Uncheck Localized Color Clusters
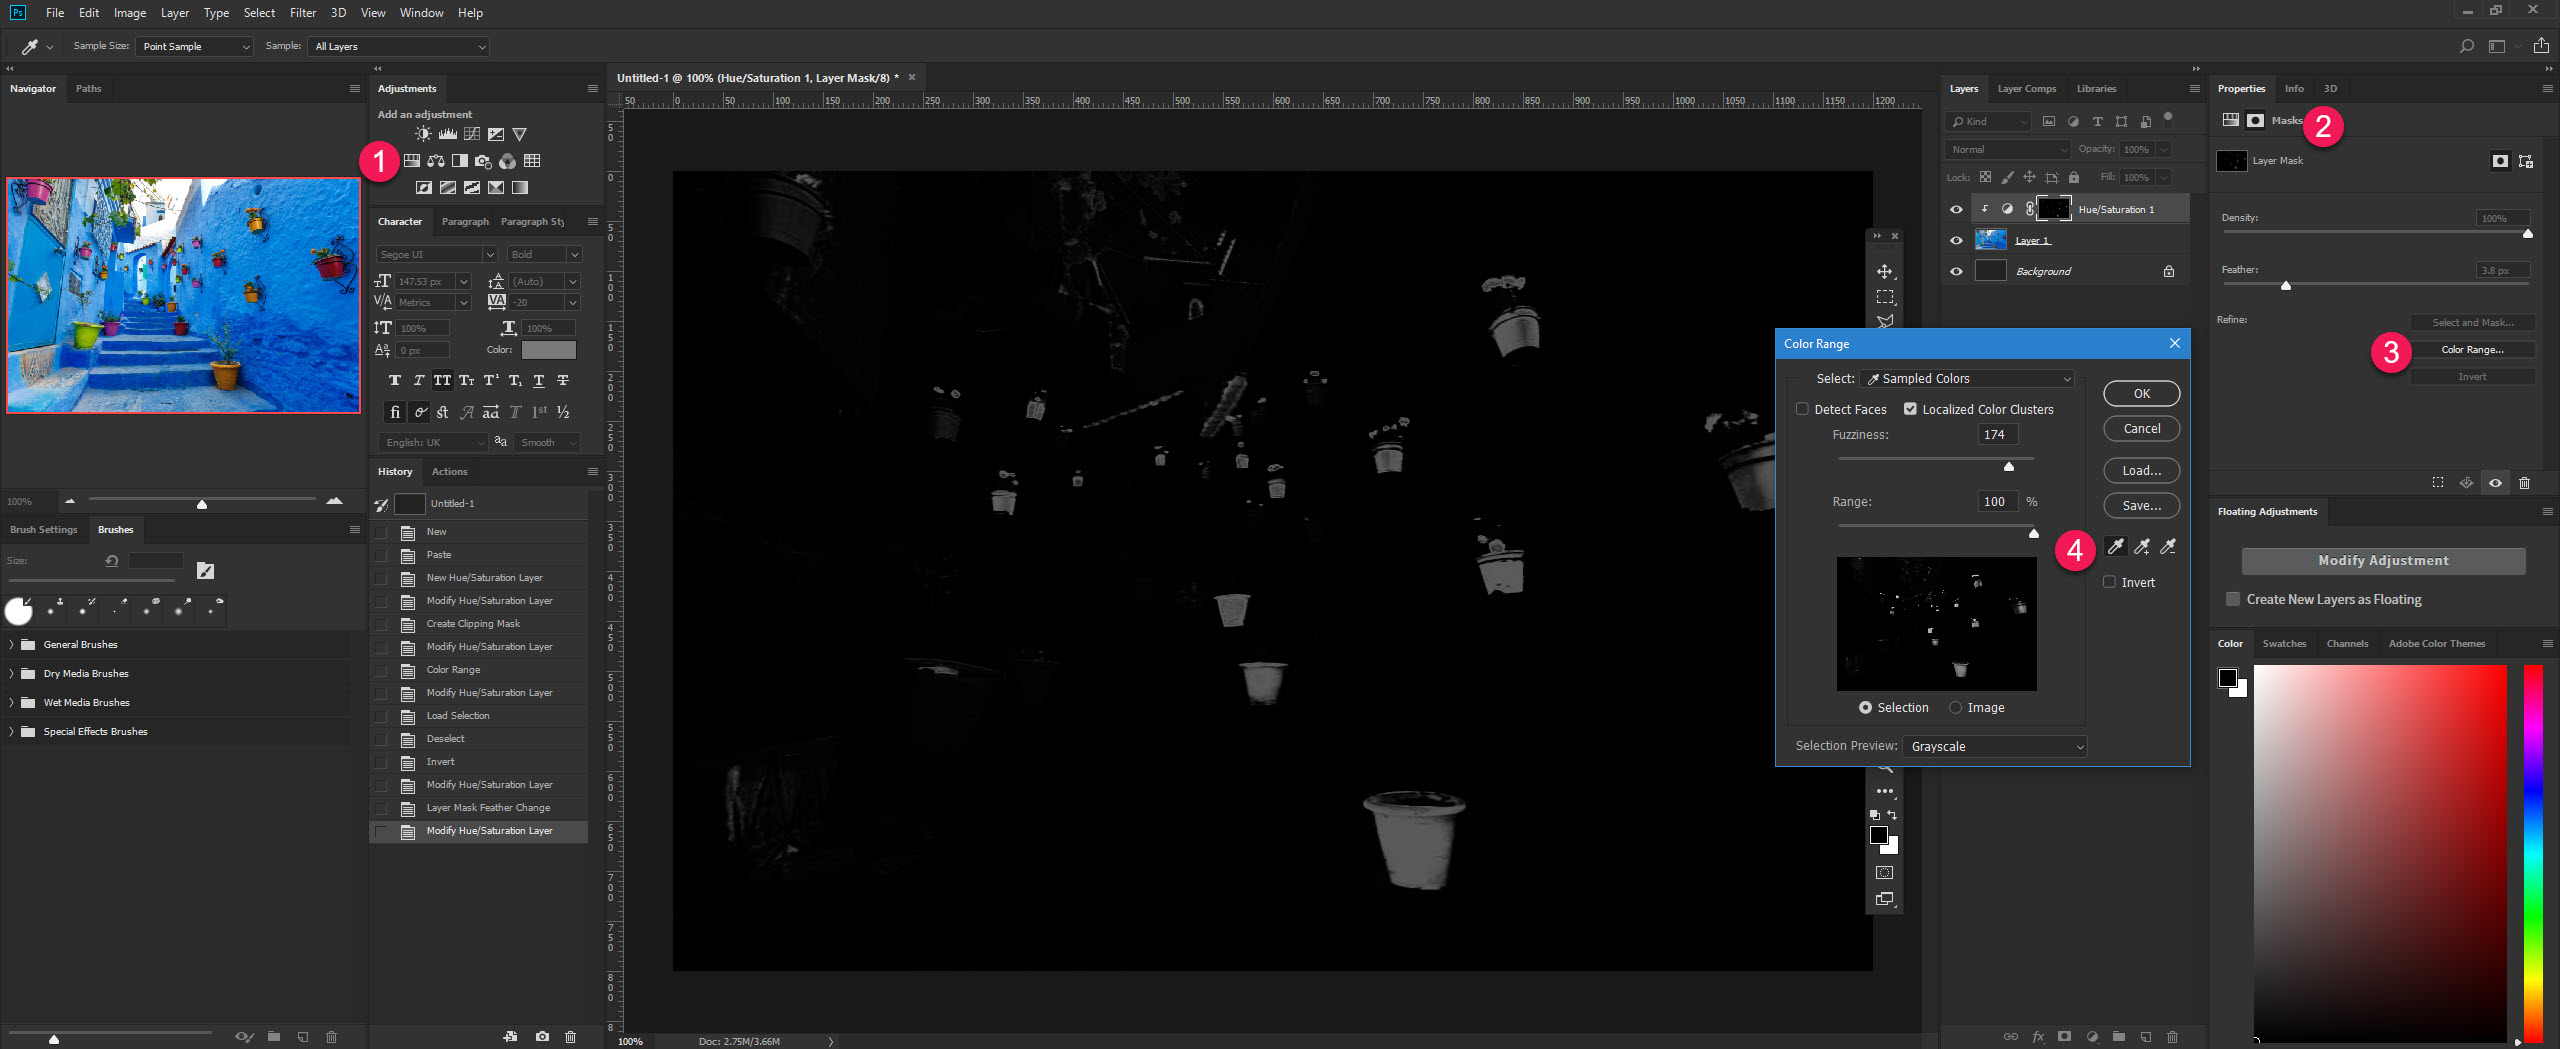This screenshot has height=1049, width=2560. [1910, 409]
